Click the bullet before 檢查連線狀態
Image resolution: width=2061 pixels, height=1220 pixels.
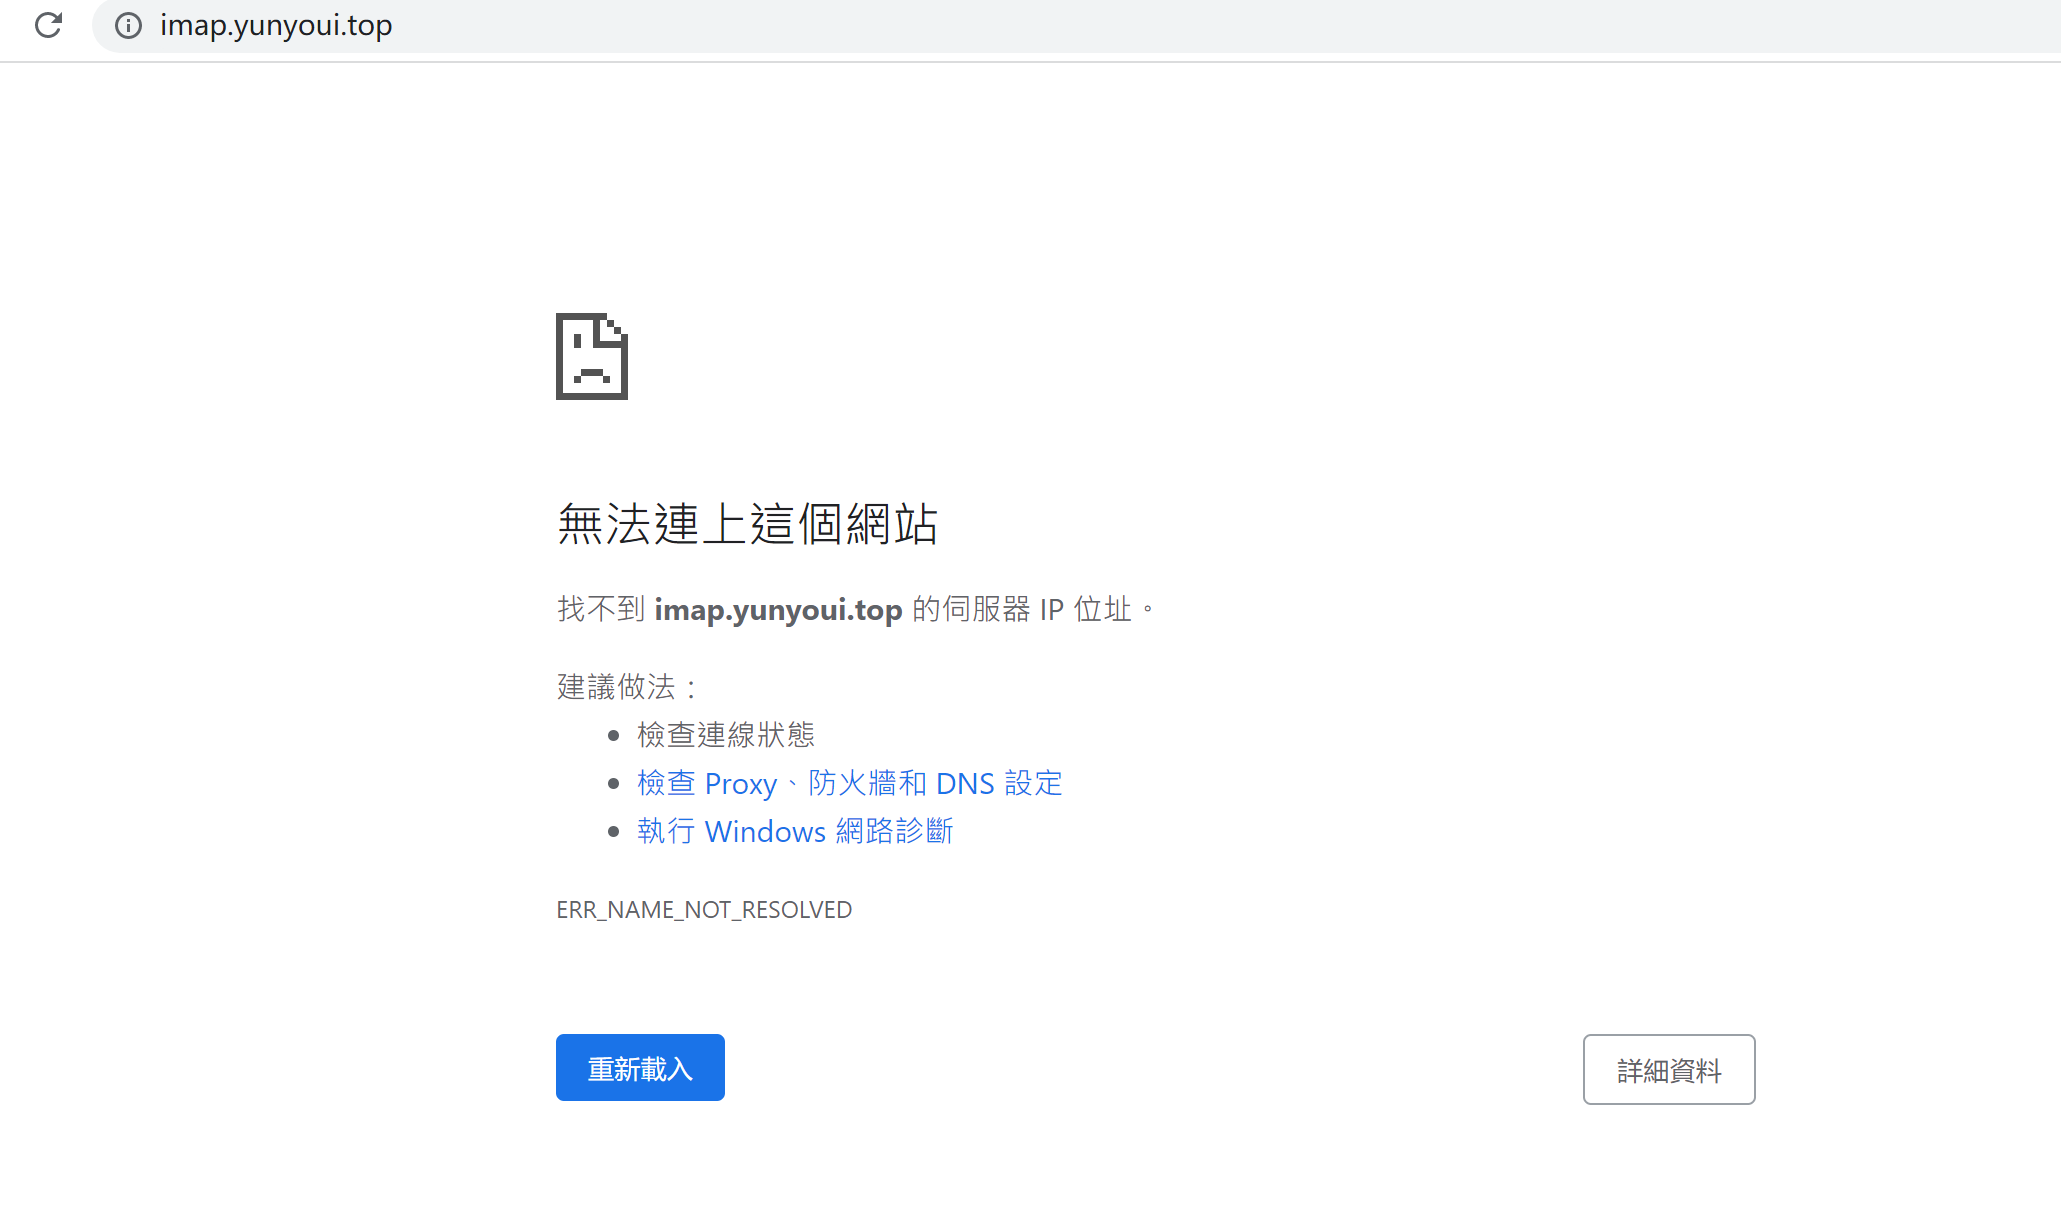click(613, 736)
